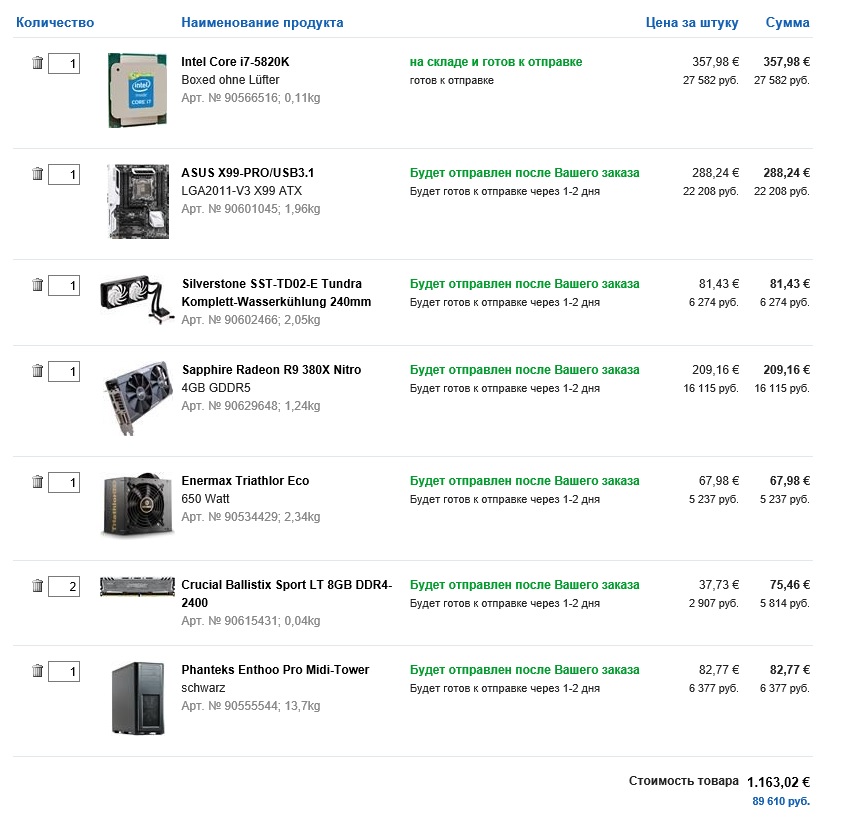Click the quantity field for the Intel Core i7-5820K
This screenshot has height=821, width=855.
tap(64, 64)
